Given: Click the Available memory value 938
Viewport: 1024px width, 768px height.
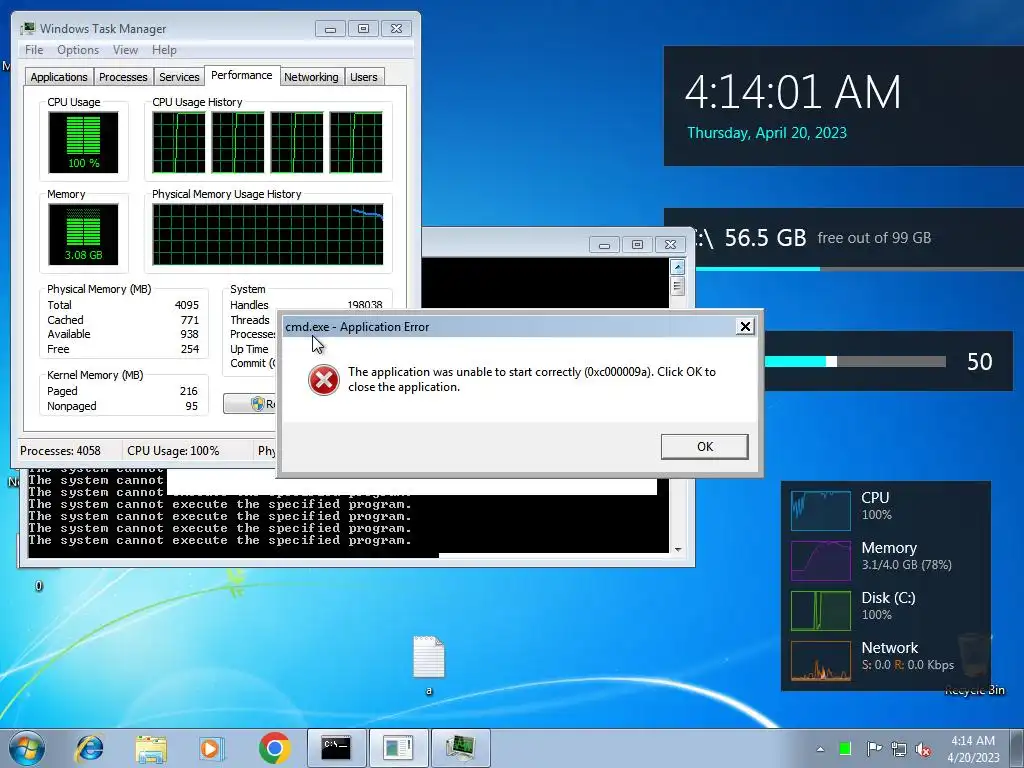Looking at the screenshot, I should coord(189,334).
